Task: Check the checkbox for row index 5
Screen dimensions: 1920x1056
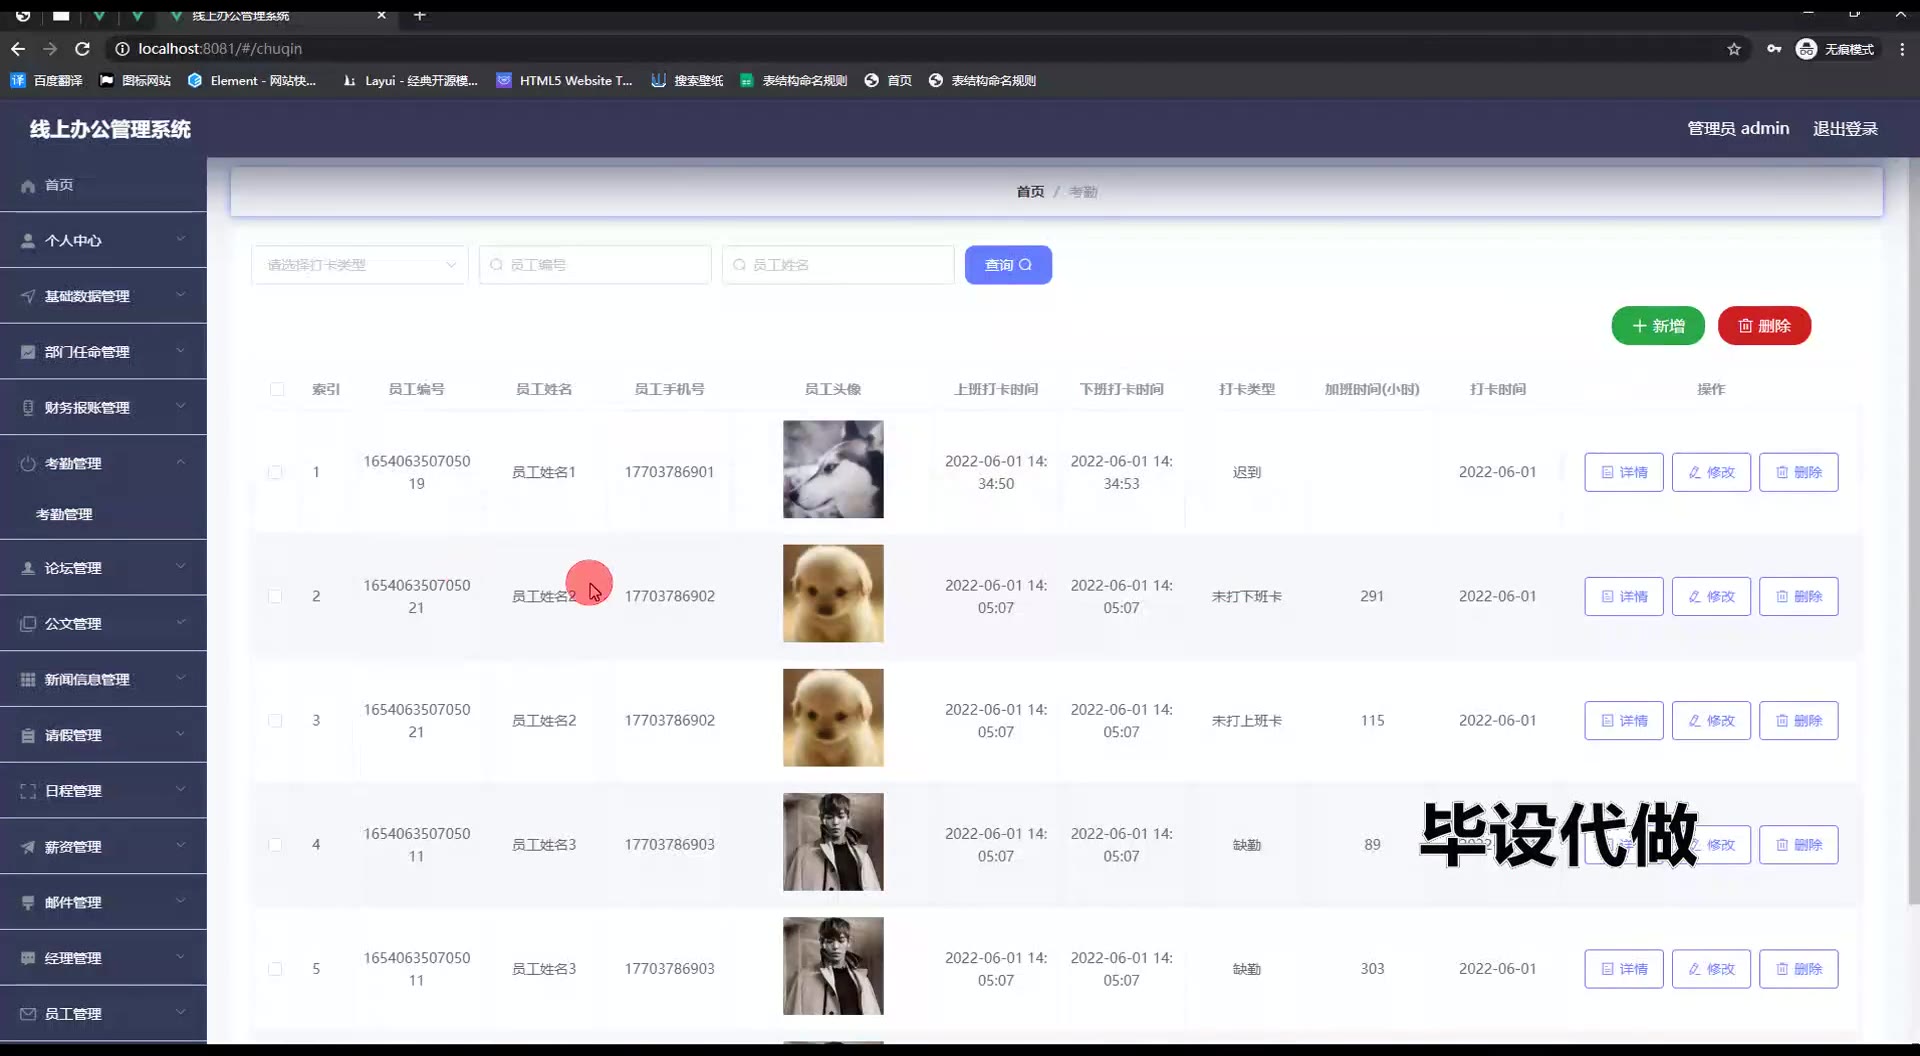Action: 275,969
